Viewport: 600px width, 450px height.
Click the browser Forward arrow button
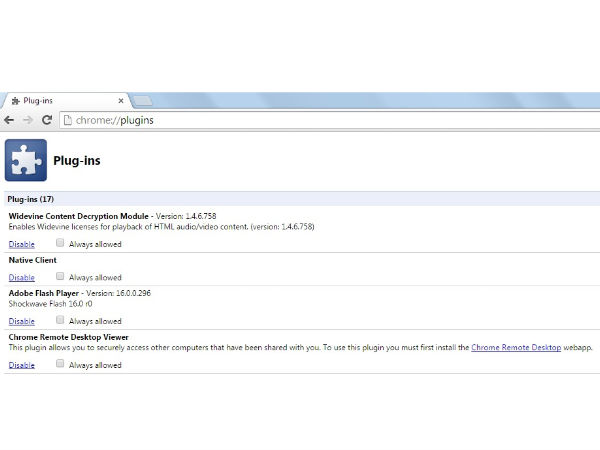[x=28, y=120]
